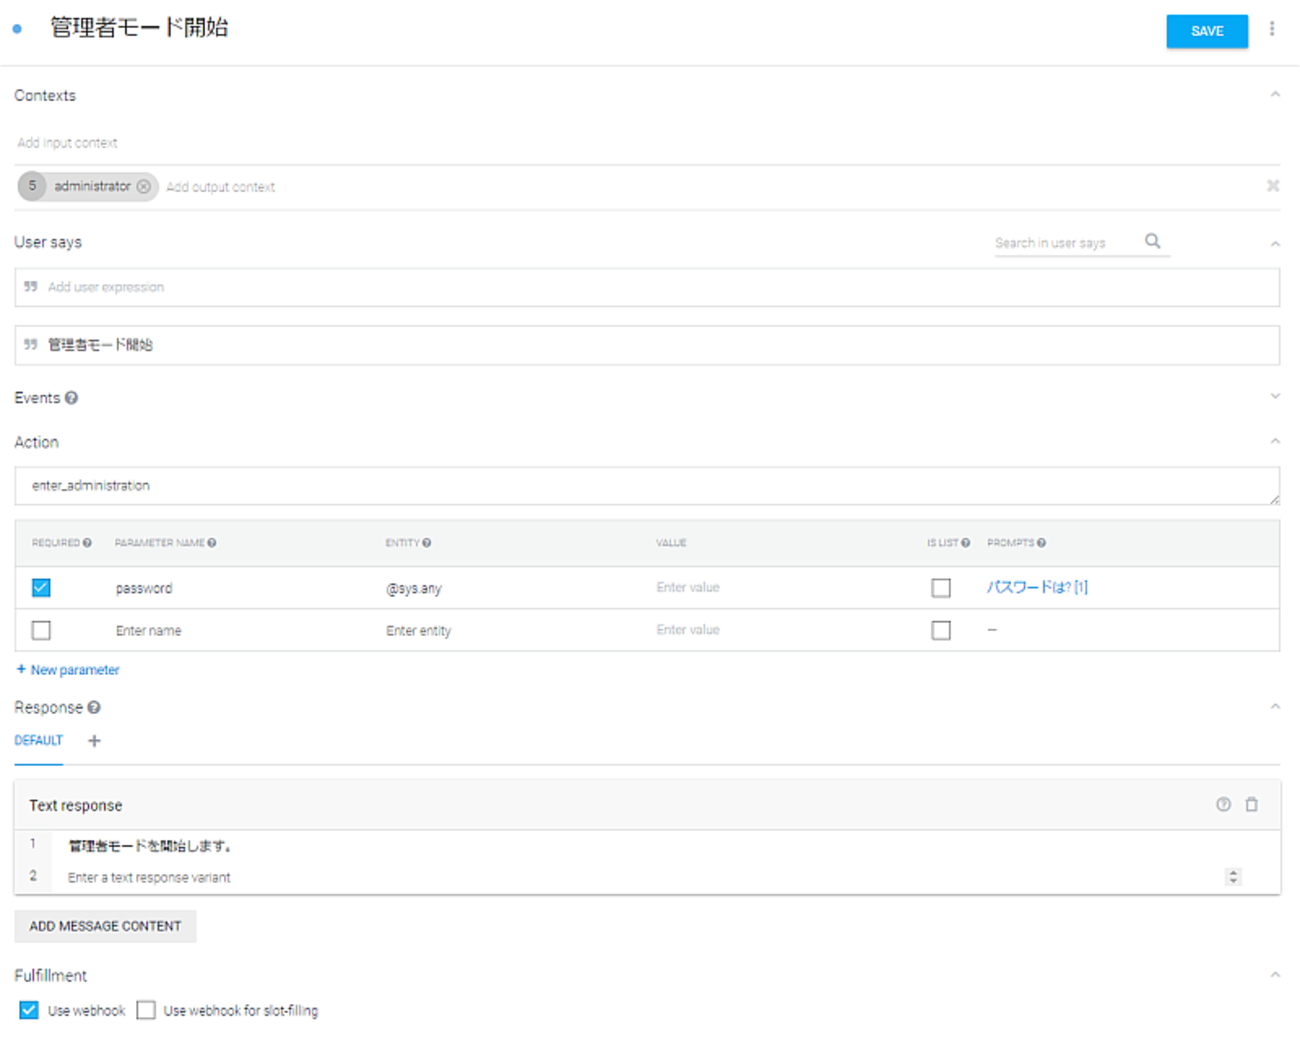Clear contexts with the X icon
The width and height of the screenshot is (1300, 1037).
coord(1273,186)
